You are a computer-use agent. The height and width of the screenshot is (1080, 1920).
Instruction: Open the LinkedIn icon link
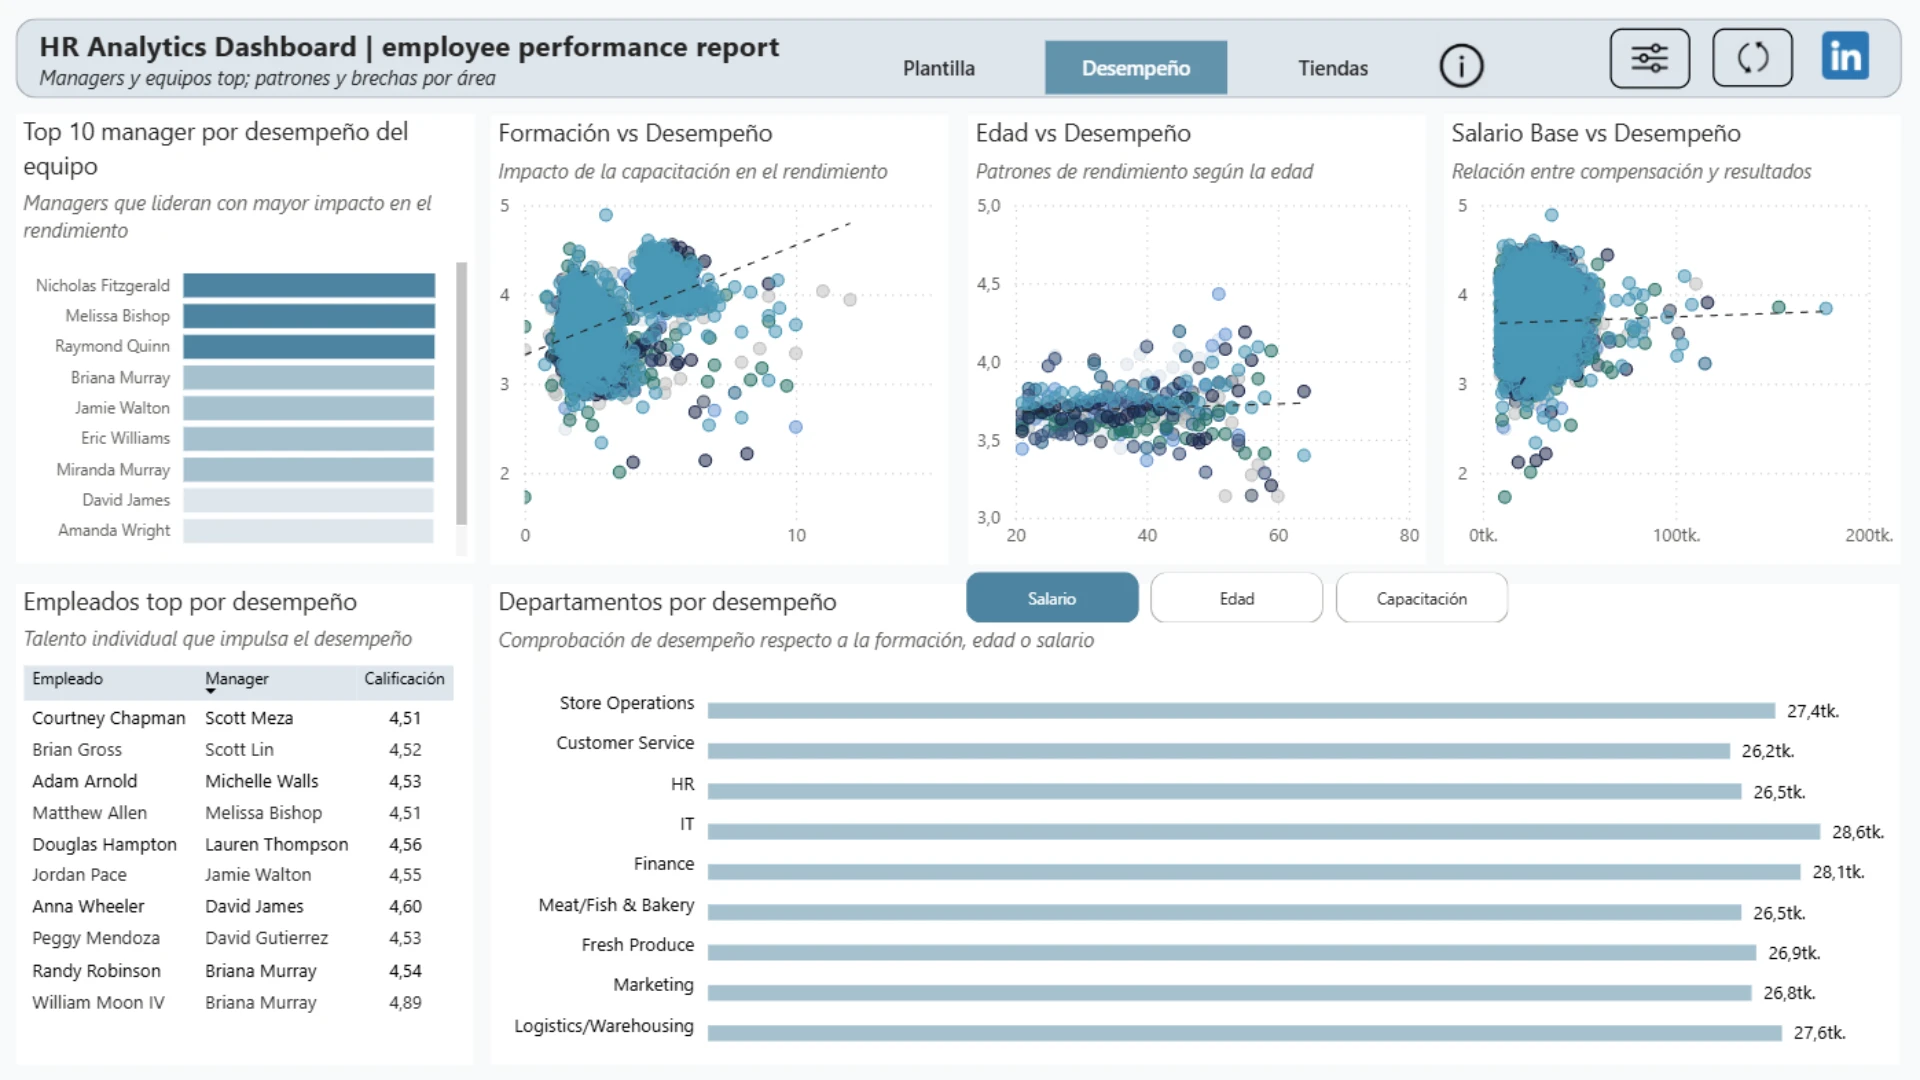[x=1845, y=56]
